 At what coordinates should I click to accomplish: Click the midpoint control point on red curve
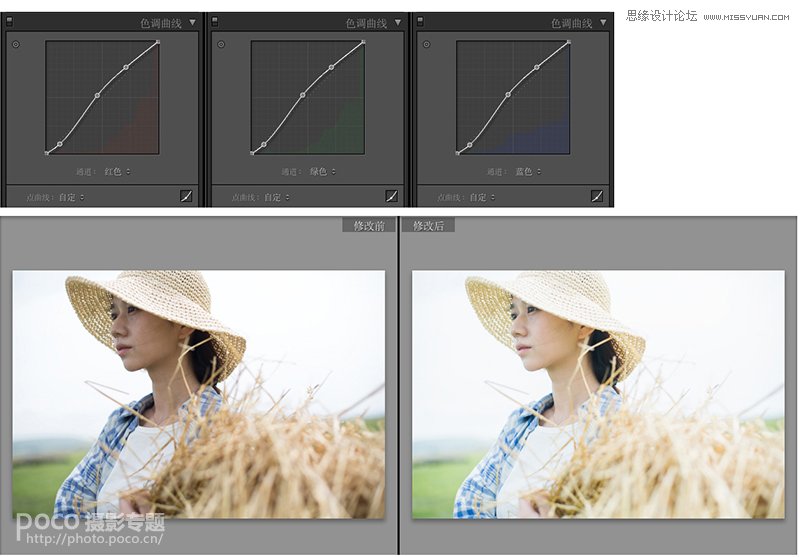coord(97,96)
